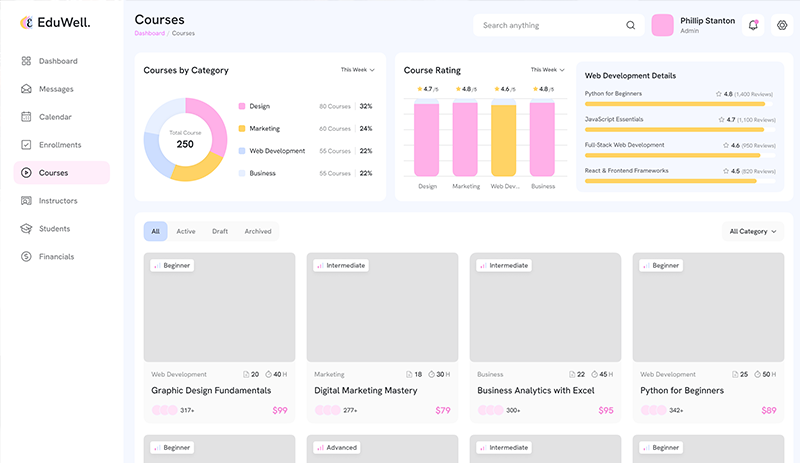Open the All Category dropdown
This screenshot has height=463, width=800.
753,231
